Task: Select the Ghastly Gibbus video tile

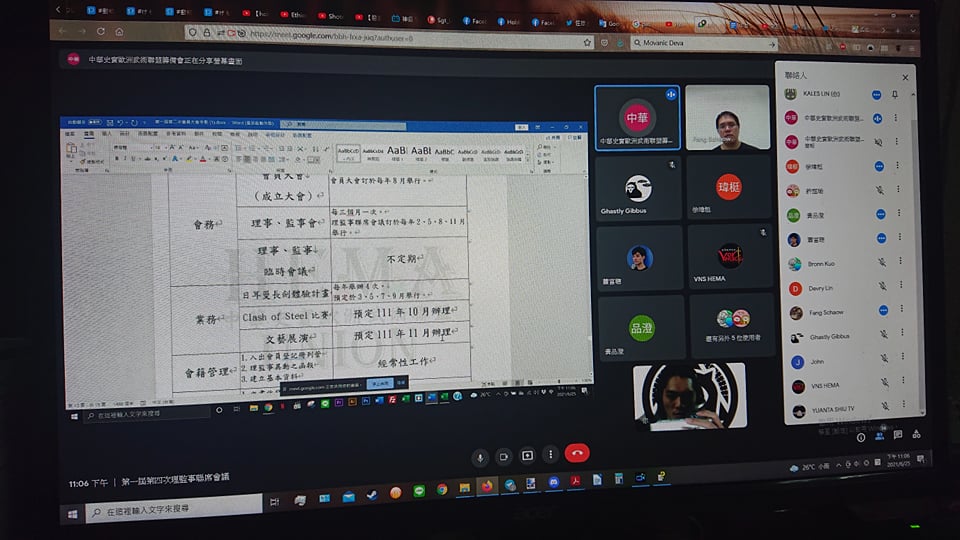Action: click(x=637, y=190)
